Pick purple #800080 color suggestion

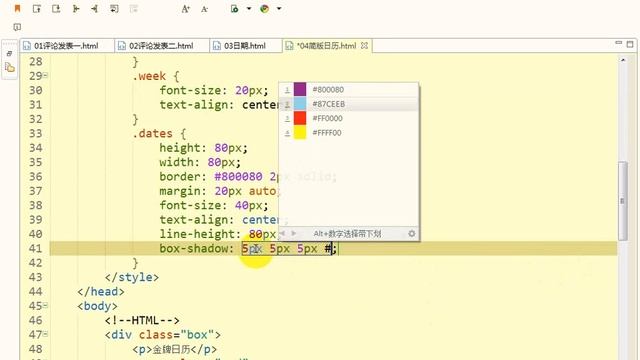click(x=349, y=89)
